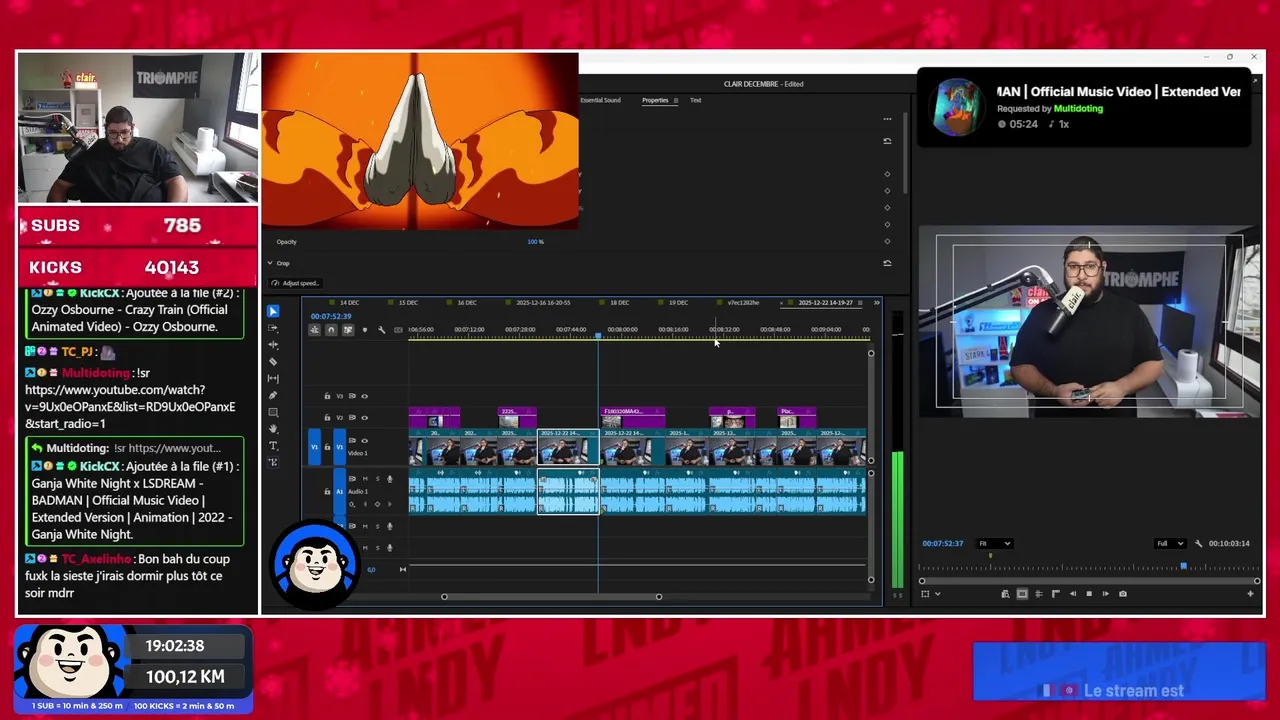Screen dimensions: 1280x720
Task: Toggle Snap in Timeline
Action: [331, 330]
